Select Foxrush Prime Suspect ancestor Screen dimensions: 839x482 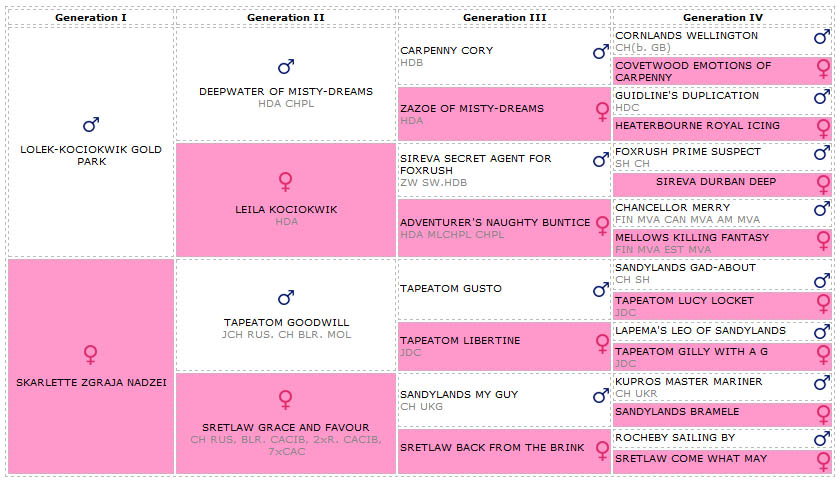pyautogui.click(x=688, y=152)
